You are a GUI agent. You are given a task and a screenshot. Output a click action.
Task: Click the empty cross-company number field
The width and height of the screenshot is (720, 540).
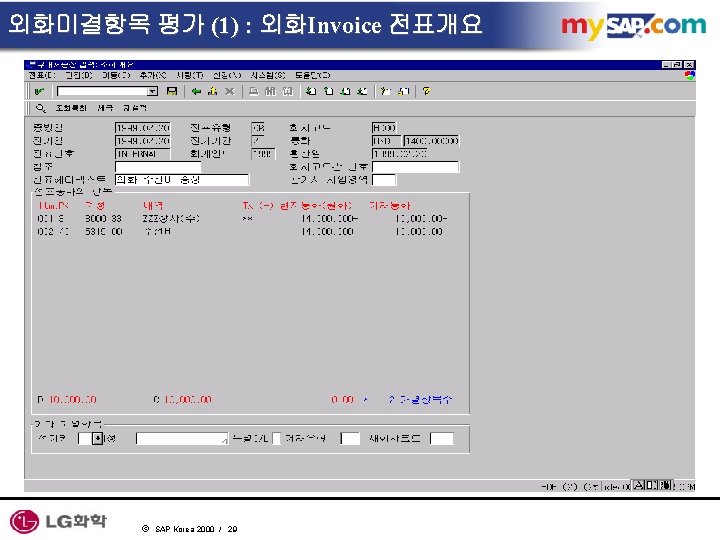(415, 167)
